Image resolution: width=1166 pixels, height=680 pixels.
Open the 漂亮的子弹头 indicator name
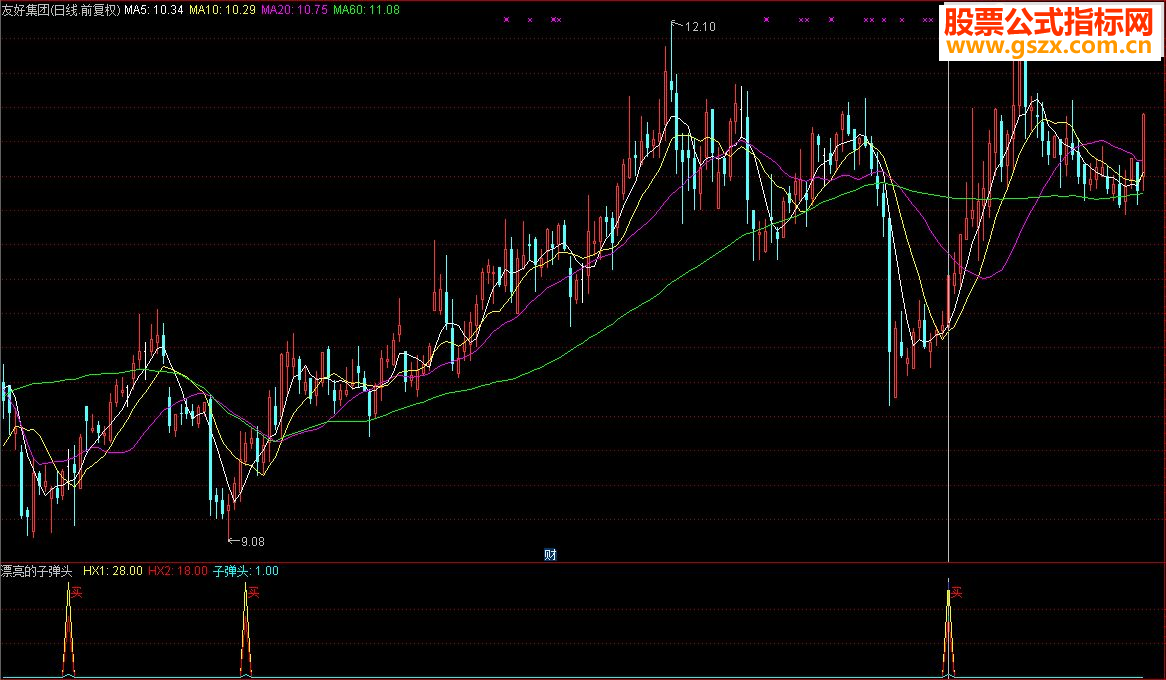pyautogui.click(x=36, y=571)
